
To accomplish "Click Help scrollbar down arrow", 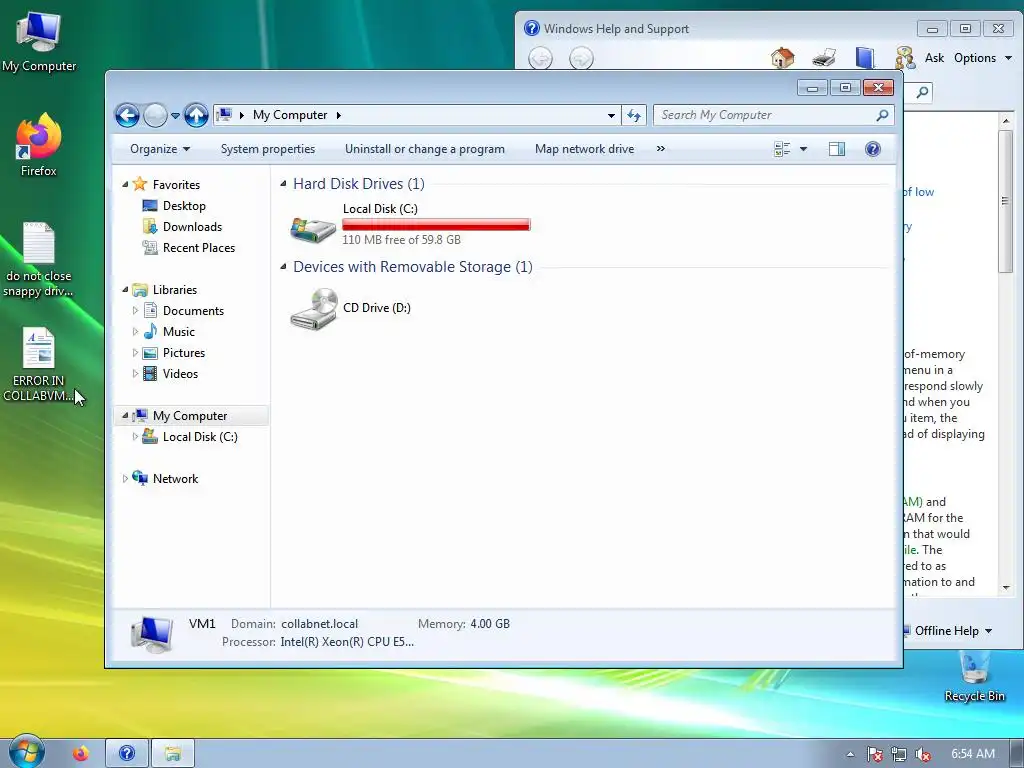I will pos(1006,588).
